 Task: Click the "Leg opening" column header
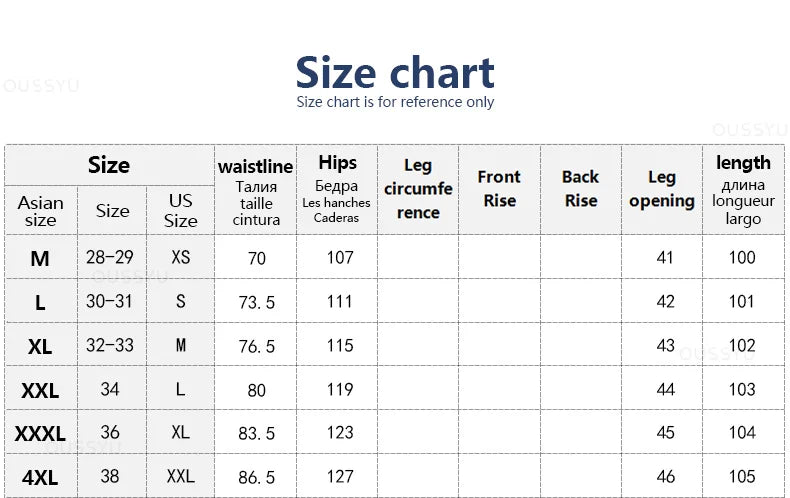[661, 188]
